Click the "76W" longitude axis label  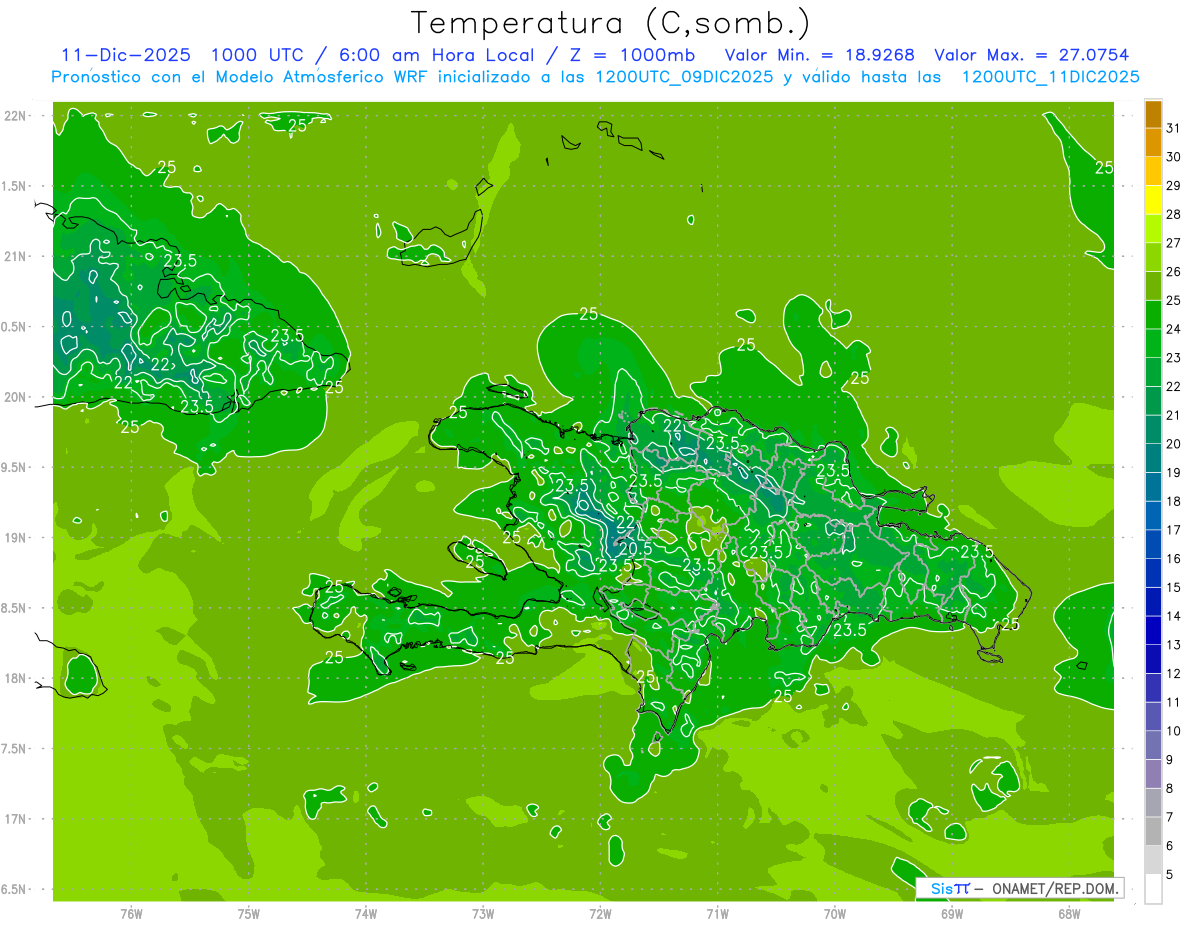click(131, 913)
